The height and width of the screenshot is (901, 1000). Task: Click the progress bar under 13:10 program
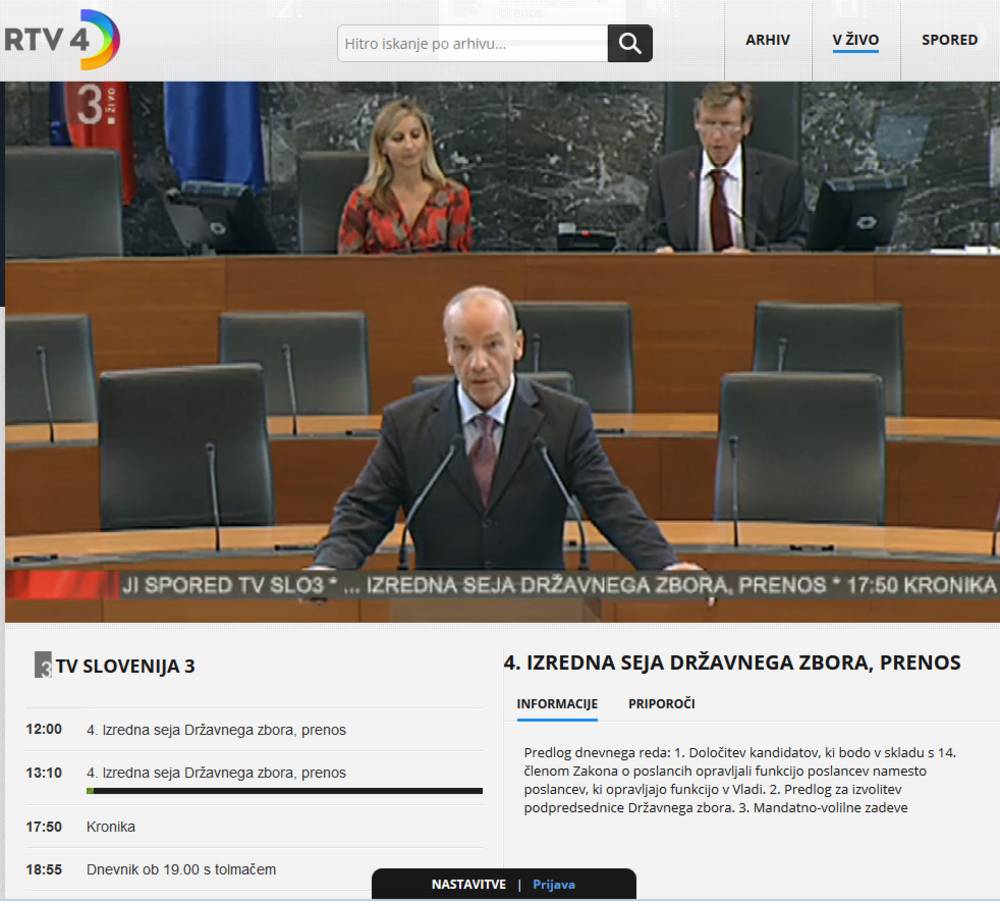pyautogui.click(x=284, y=791)
